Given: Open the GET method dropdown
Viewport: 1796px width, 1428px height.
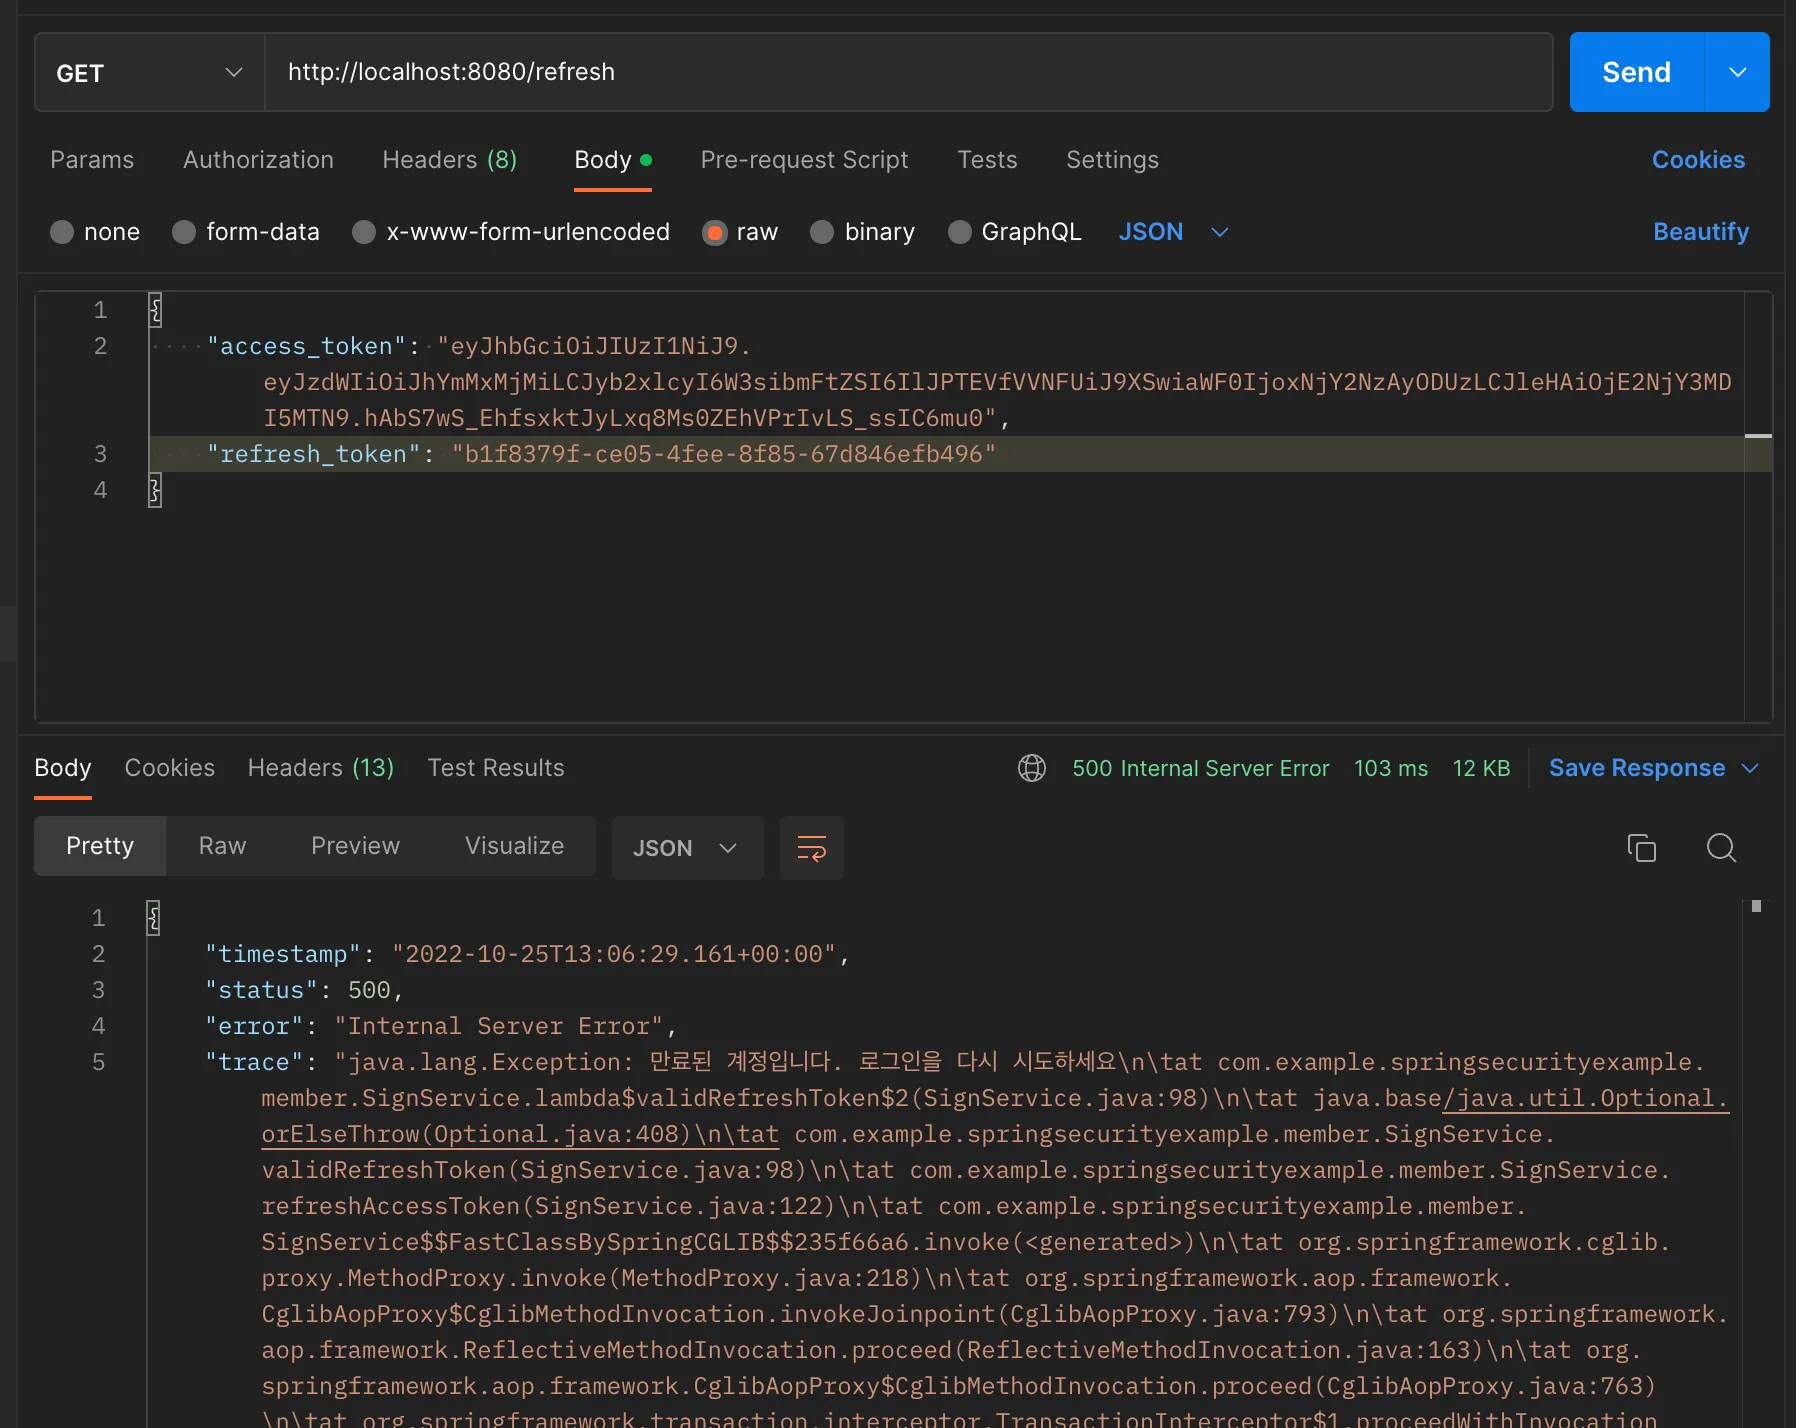Looking at the screenshot, I should pyautogui.click(x=150, y=73).
